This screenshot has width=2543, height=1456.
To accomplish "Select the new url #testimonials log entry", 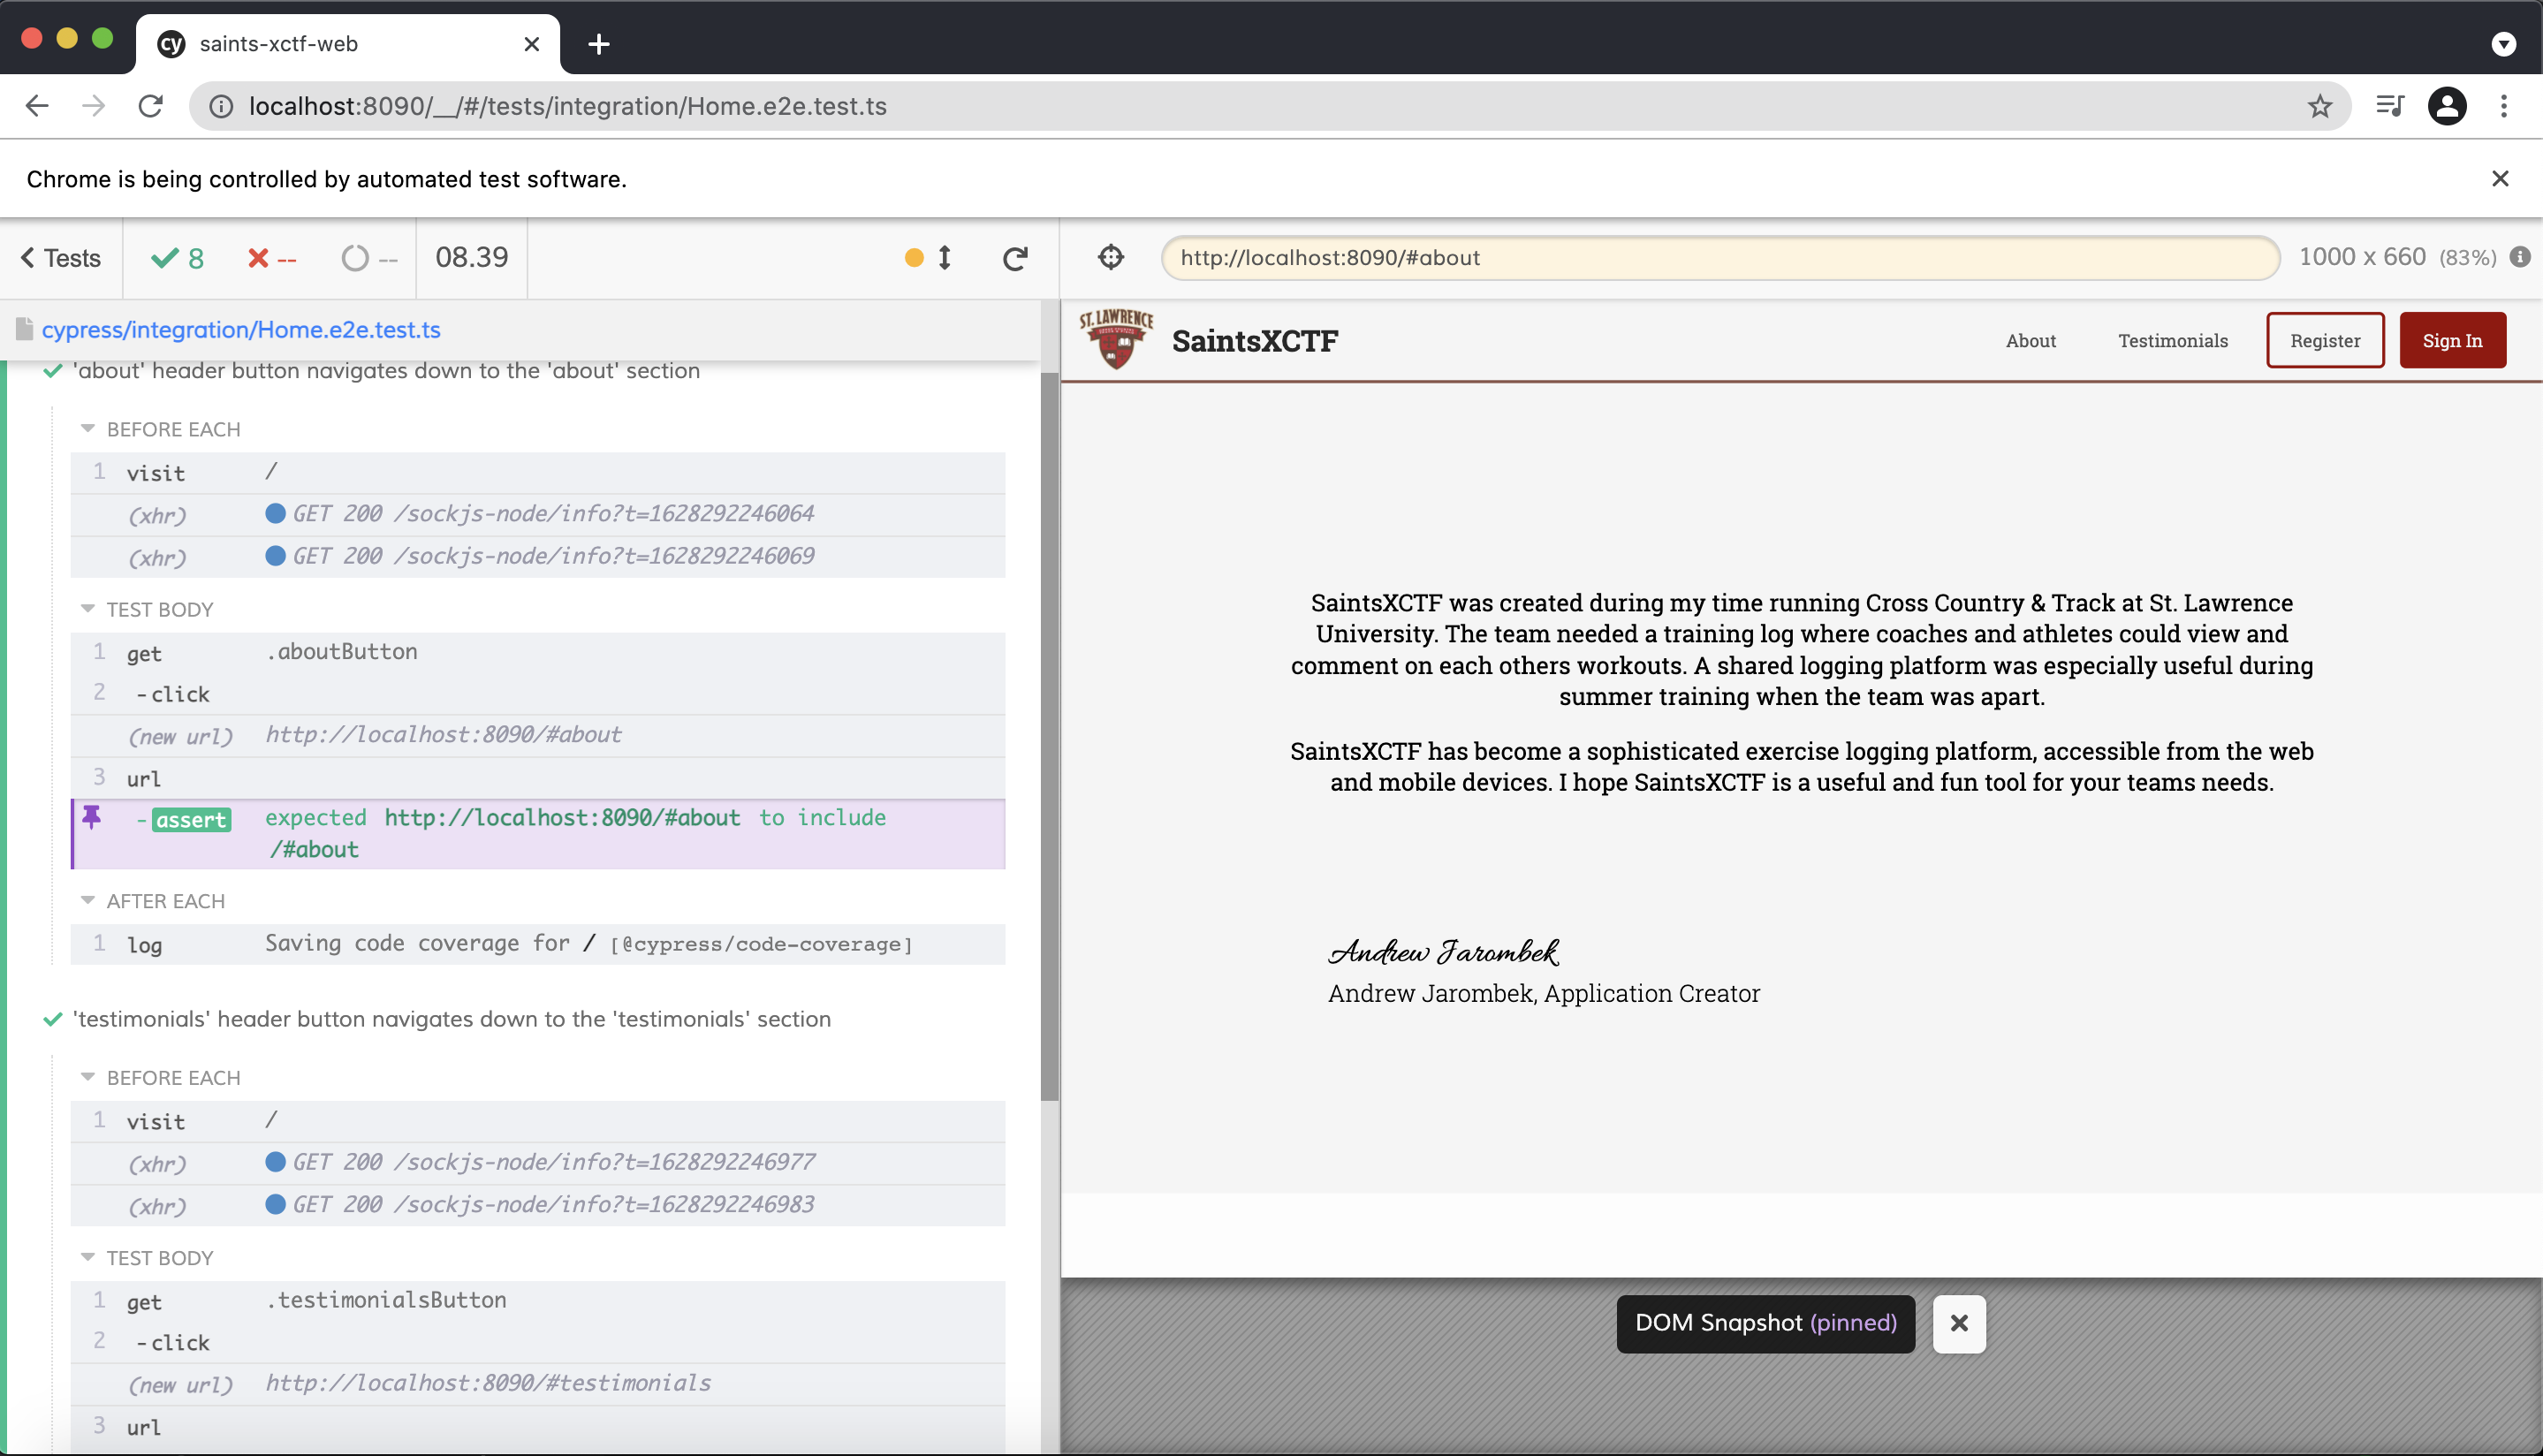I will 538,1384.
